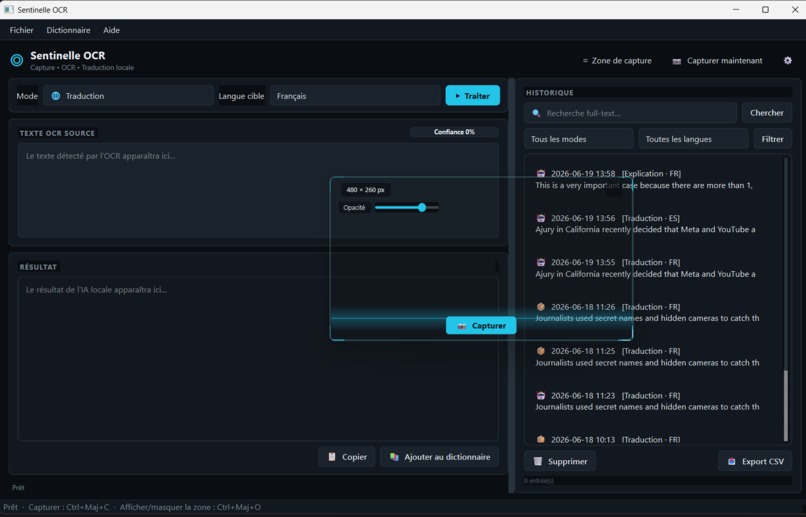The image size is (806, 517).
Task: Click the Export CSV button
Action: (755, 461)
